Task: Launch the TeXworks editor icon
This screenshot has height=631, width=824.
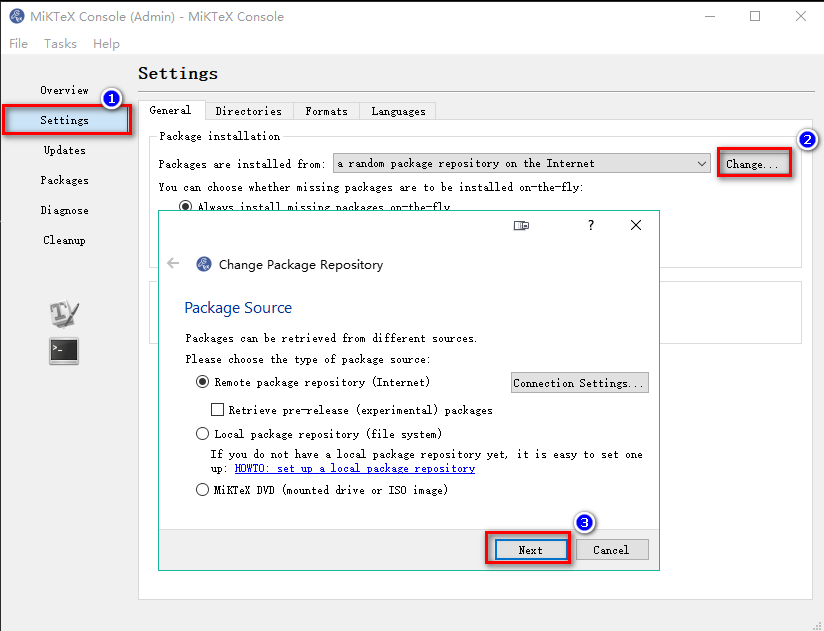Action: pos(64,313)
